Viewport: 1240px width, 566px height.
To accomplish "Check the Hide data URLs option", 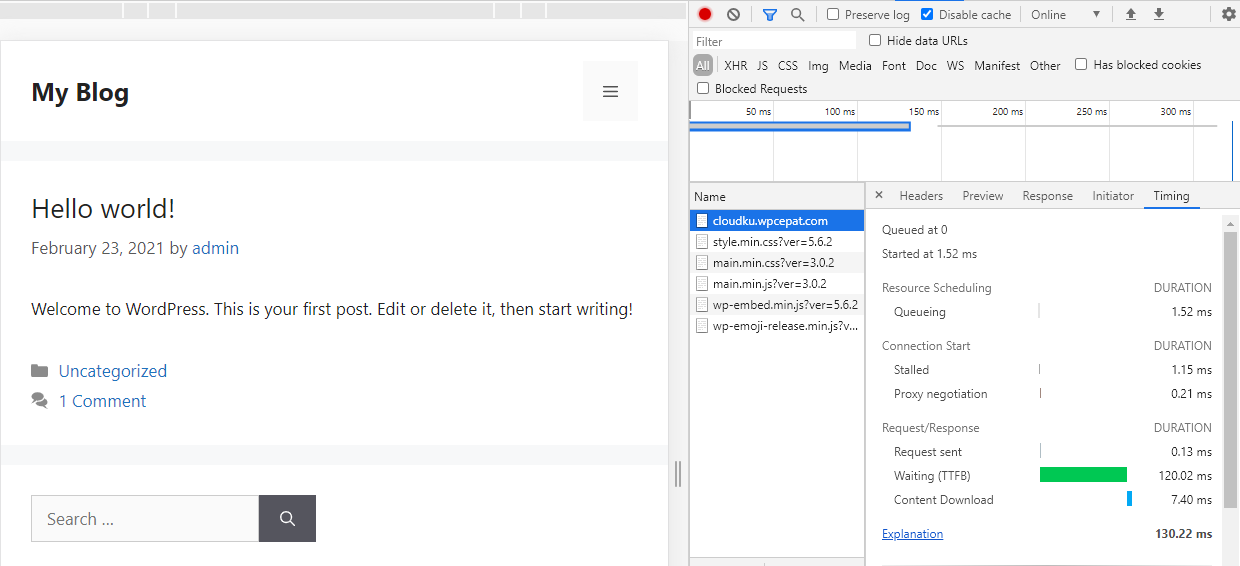I will pyautogui.click(x=875, y=41).
